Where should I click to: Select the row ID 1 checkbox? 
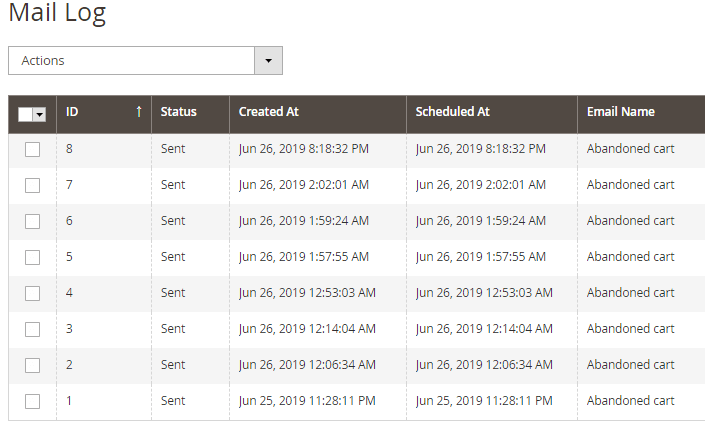point(32,401)
